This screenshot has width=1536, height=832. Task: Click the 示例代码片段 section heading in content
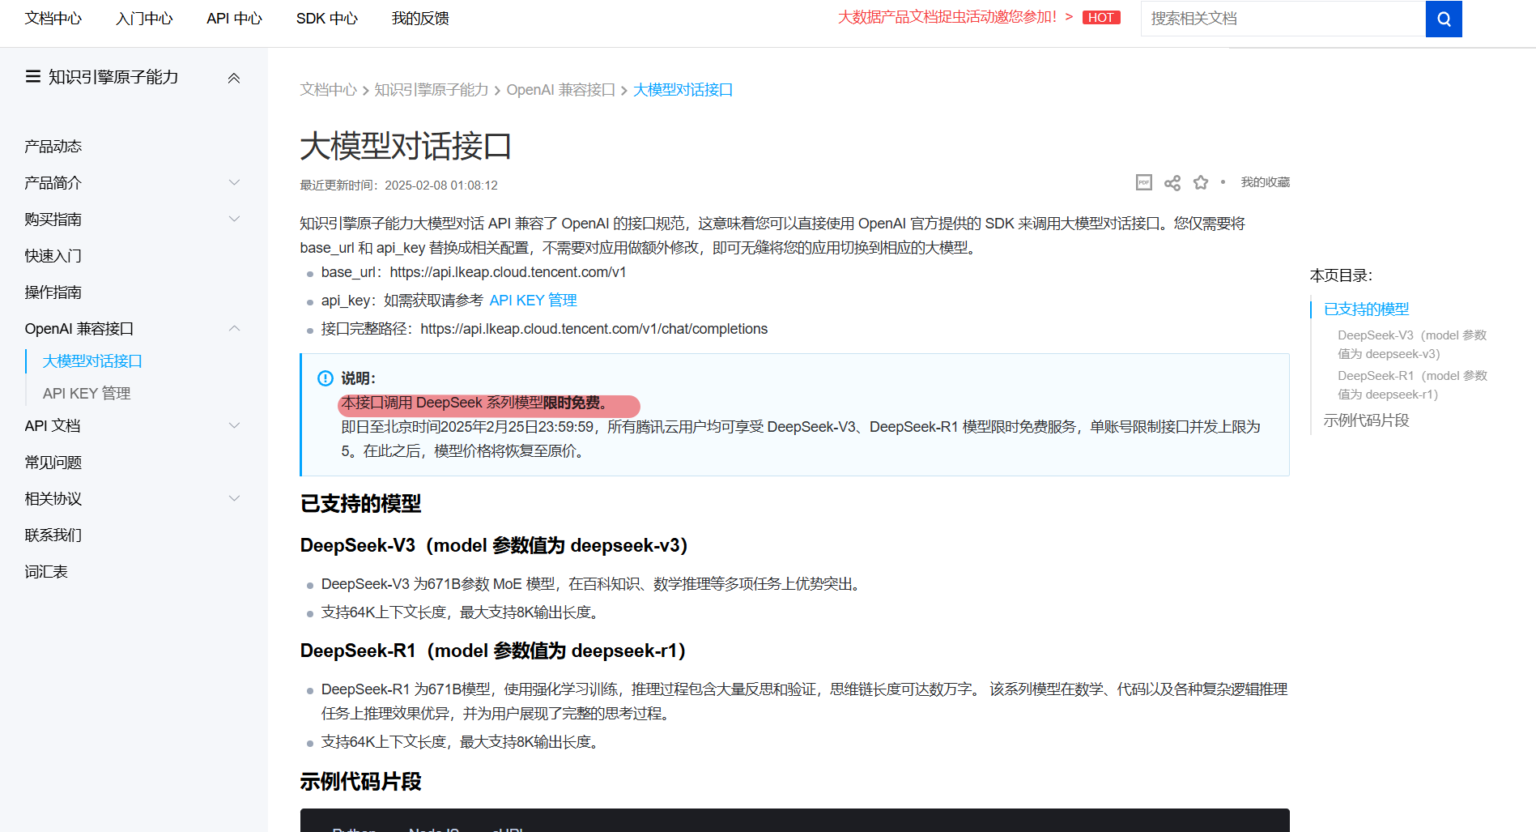[361, 782]
